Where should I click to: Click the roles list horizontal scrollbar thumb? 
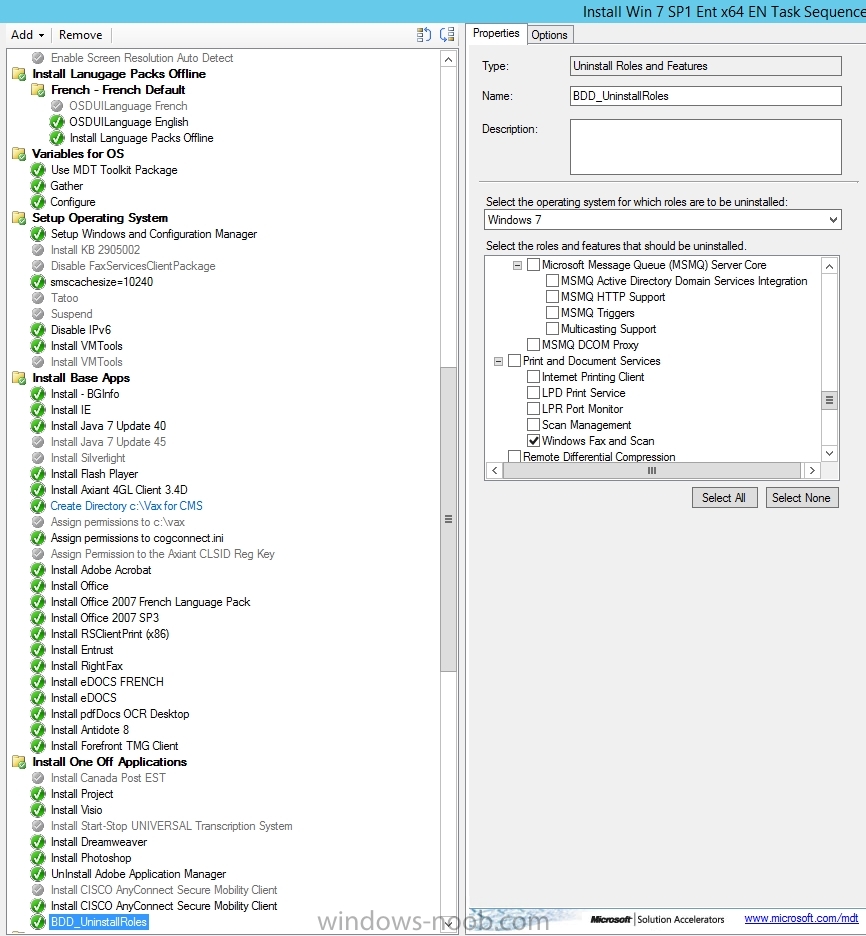[x=652, y=470]
